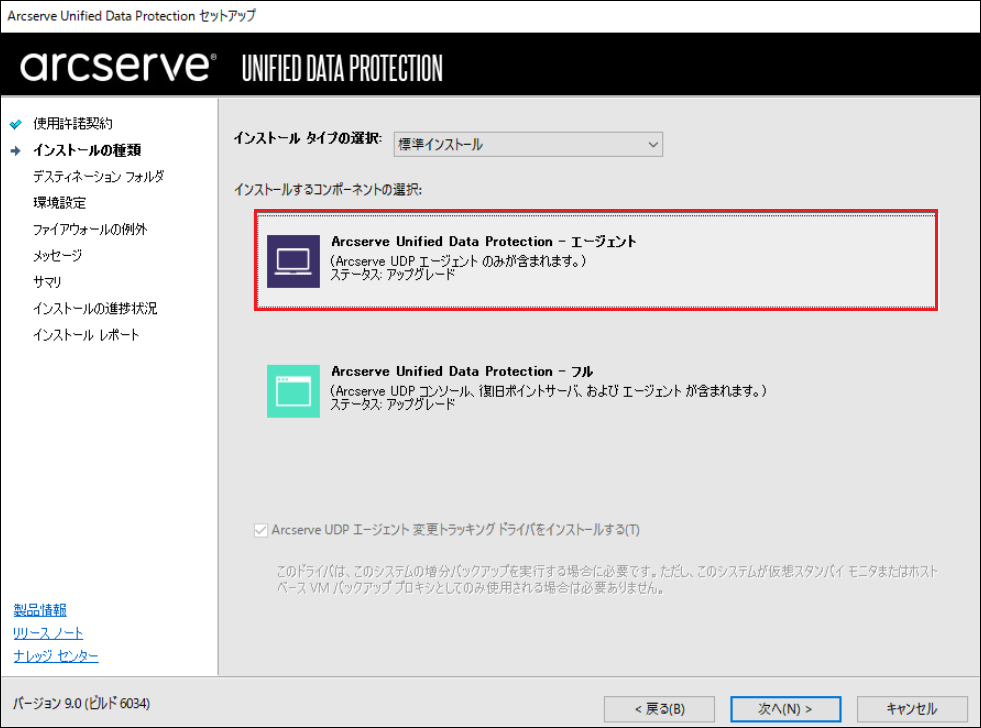Open the インストール タイプの選択 dropdown
The width and height of the screenshot is (981, 728).
[x=528, y=144]
